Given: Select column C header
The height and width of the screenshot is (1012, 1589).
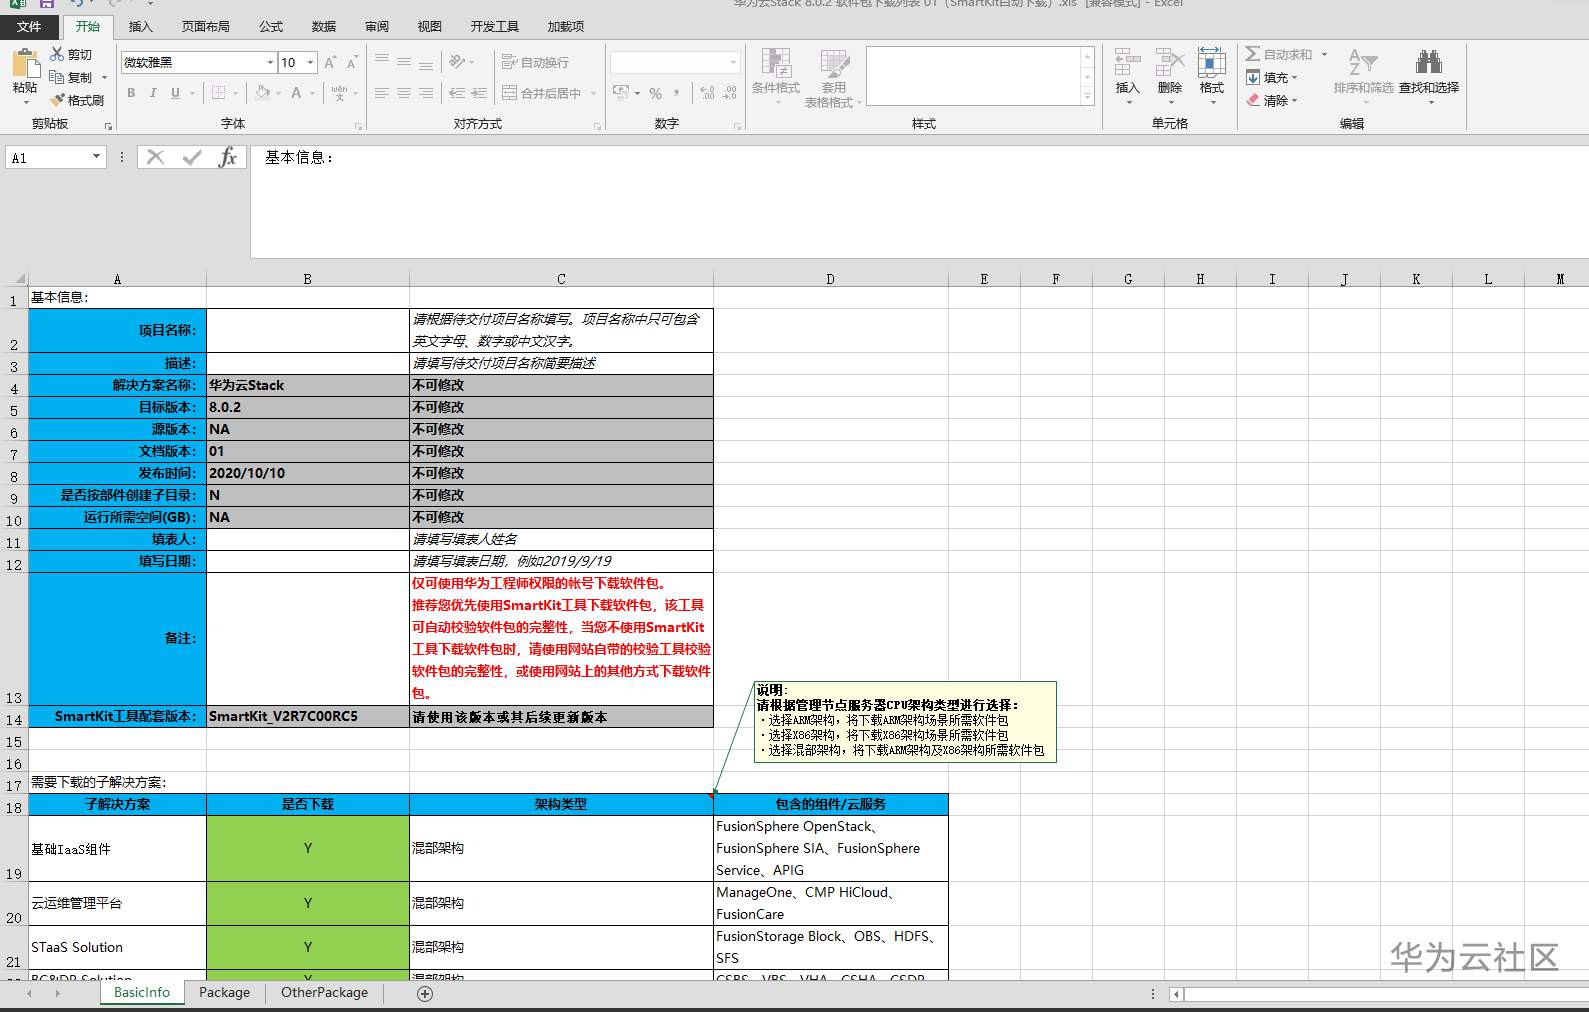Looking at the screenshot, I should [x=561, y=279].
